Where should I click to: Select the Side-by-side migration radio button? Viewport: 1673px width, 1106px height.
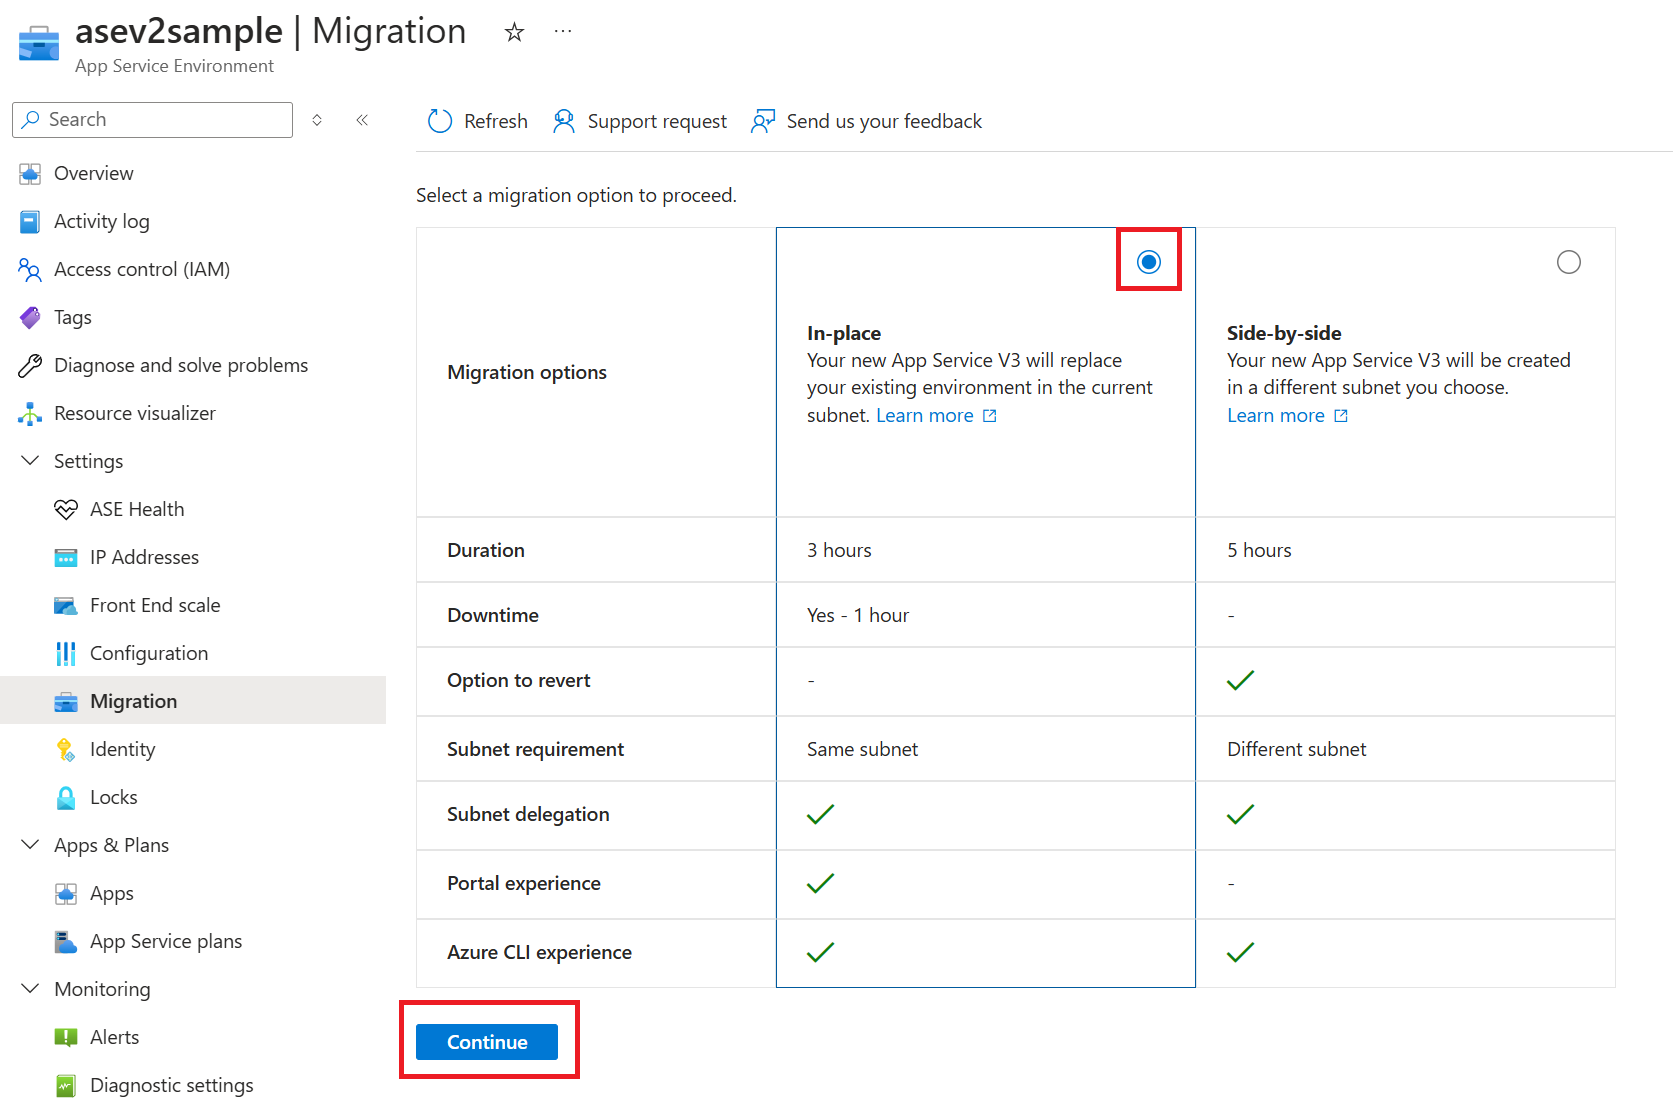pos(1569,262)
